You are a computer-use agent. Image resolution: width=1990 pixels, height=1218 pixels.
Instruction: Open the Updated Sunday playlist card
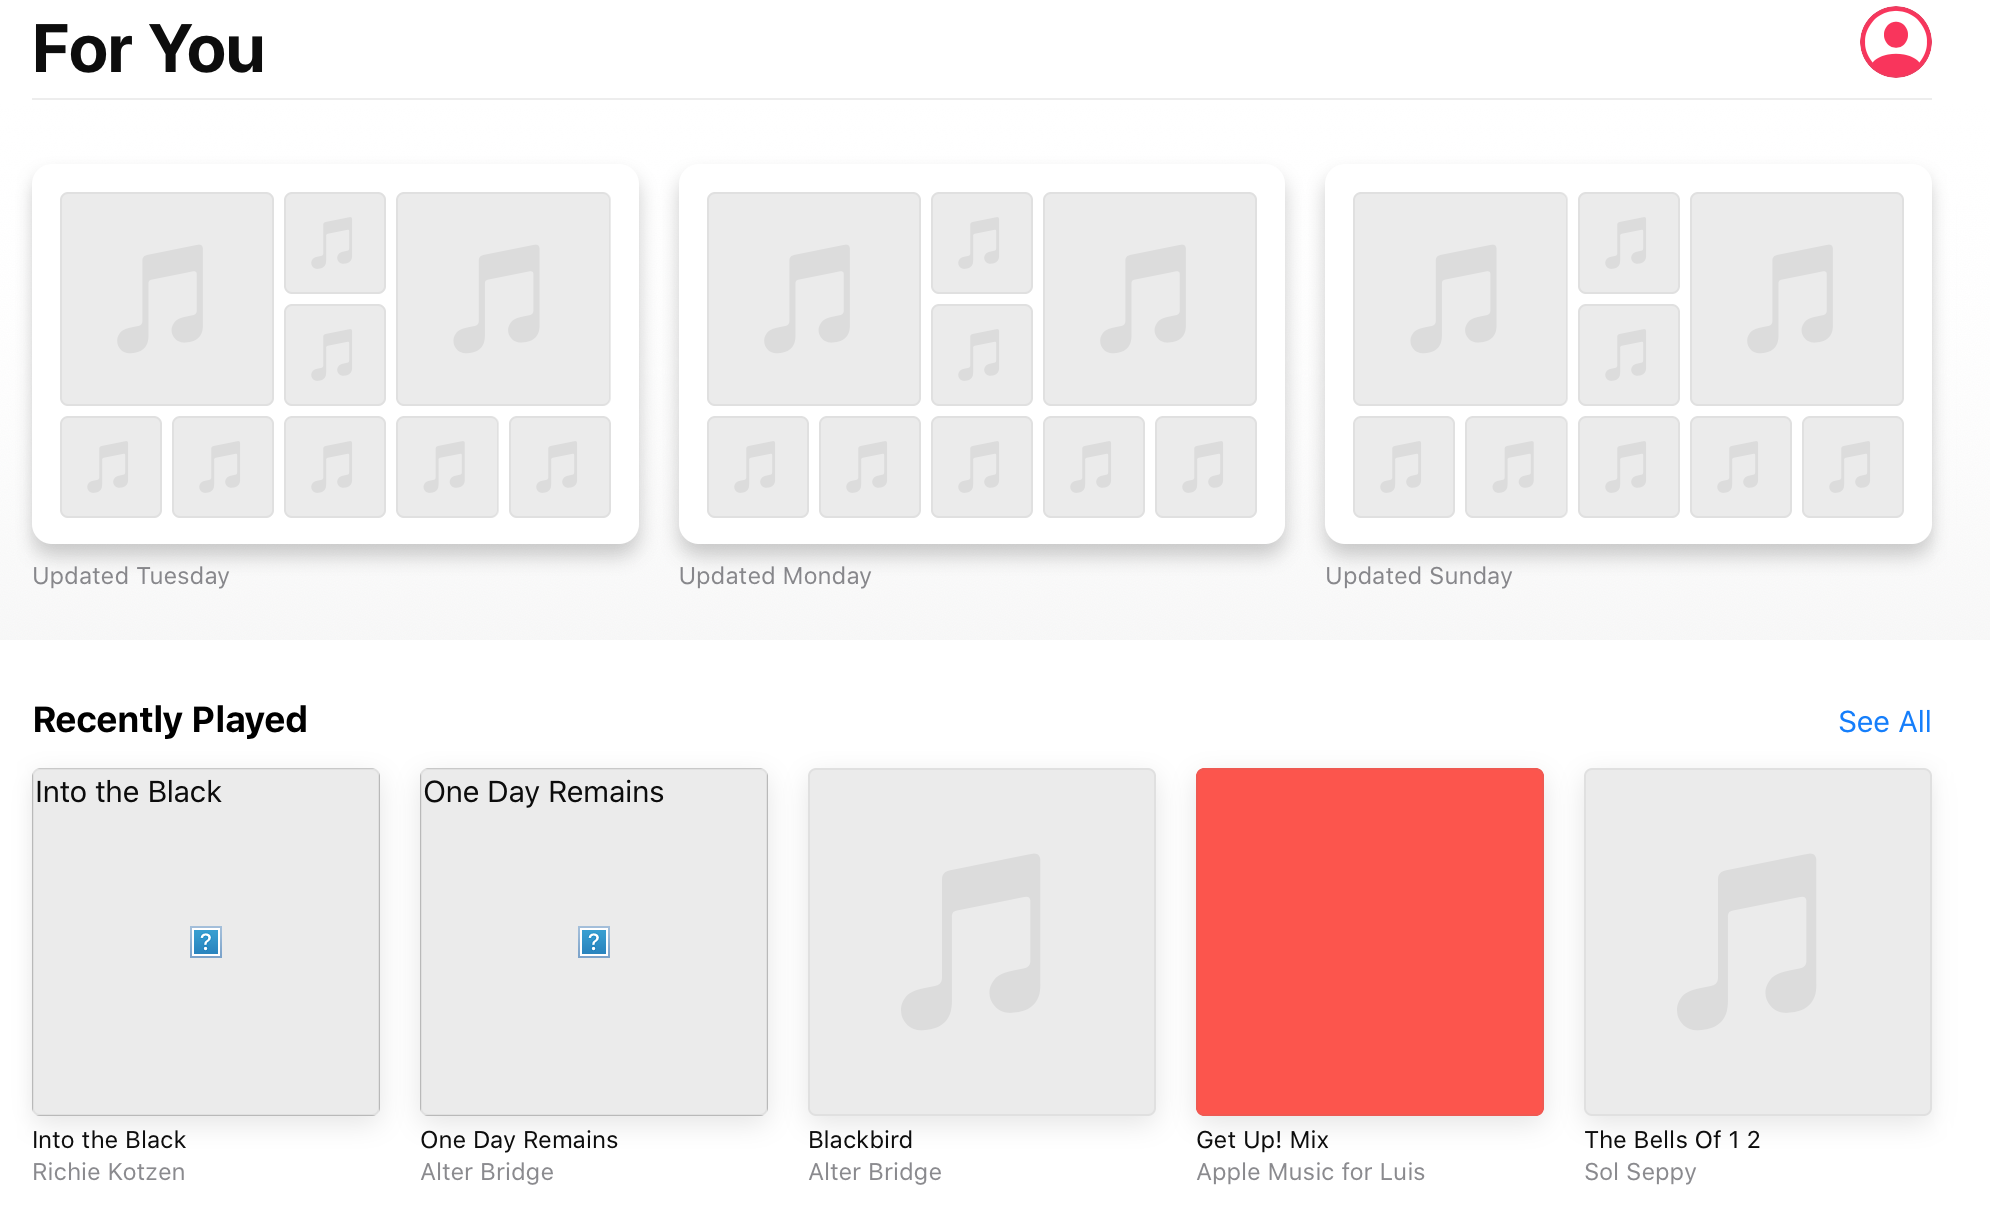pyautogui.click(x=1627, y=354)
